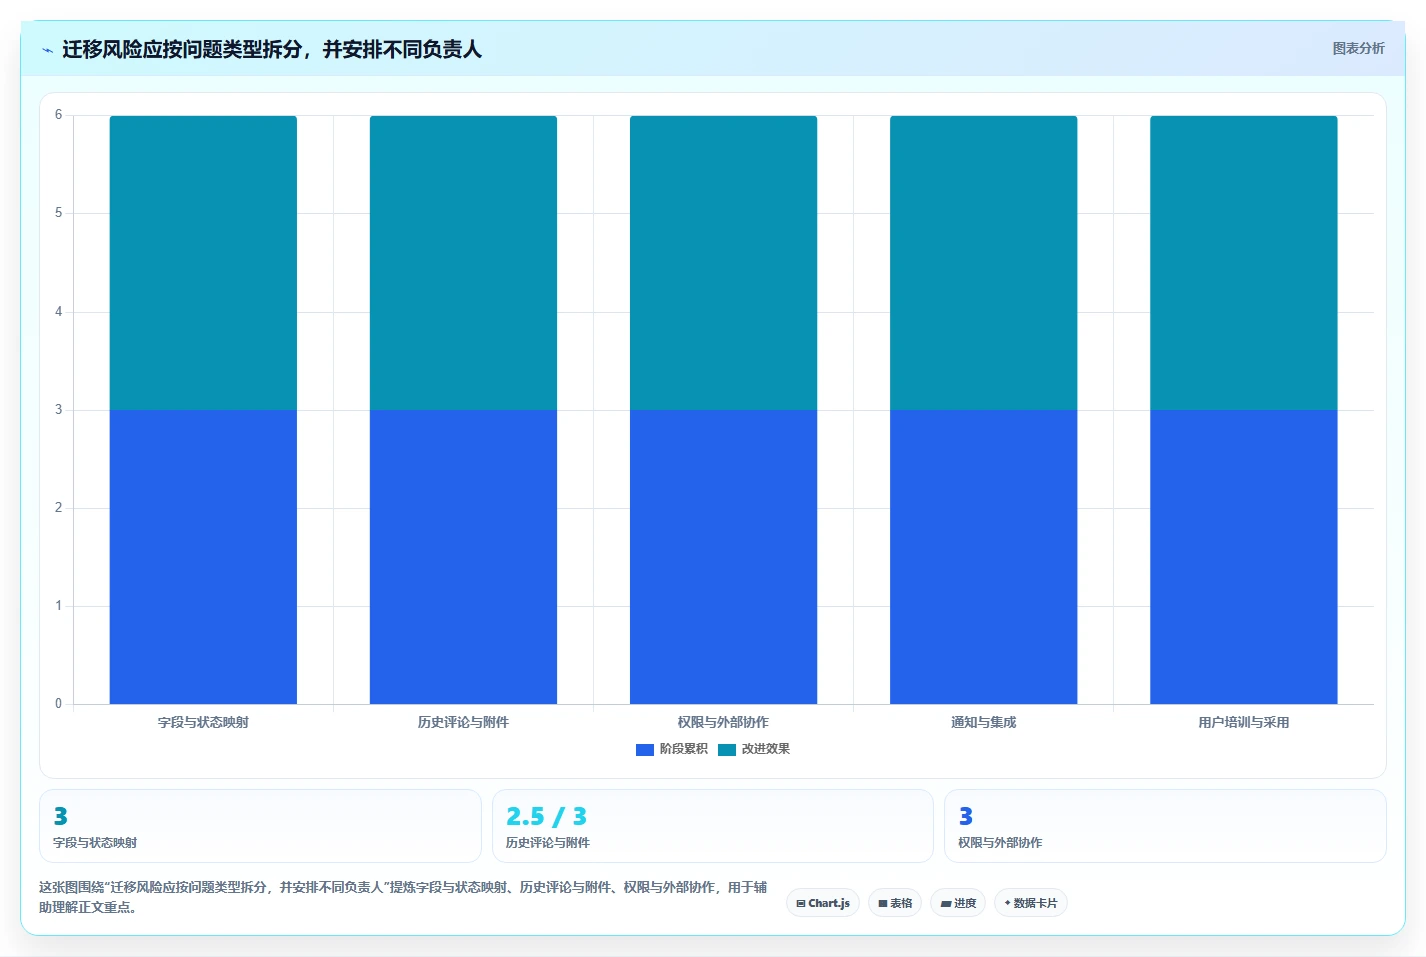Click the 通知与集成 x-axis label

tap(984, 722)
